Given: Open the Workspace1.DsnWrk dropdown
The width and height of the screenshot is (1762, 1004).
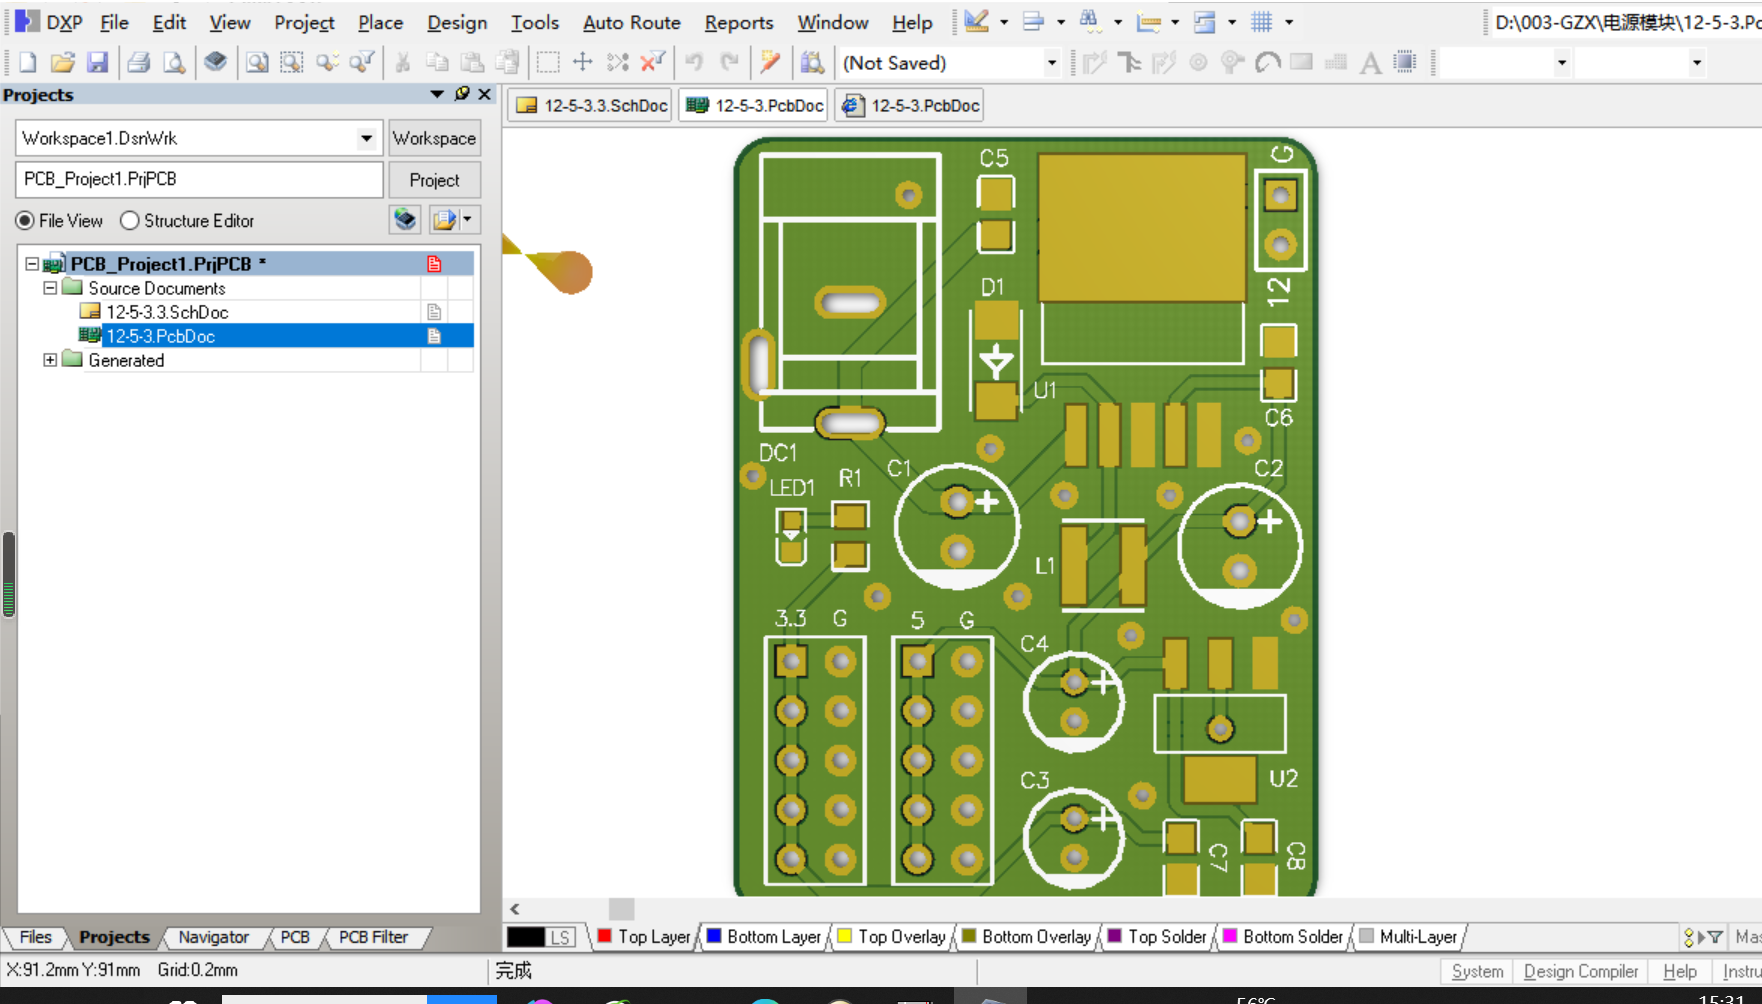Looking at the screenshot, I should coord(367,138).
